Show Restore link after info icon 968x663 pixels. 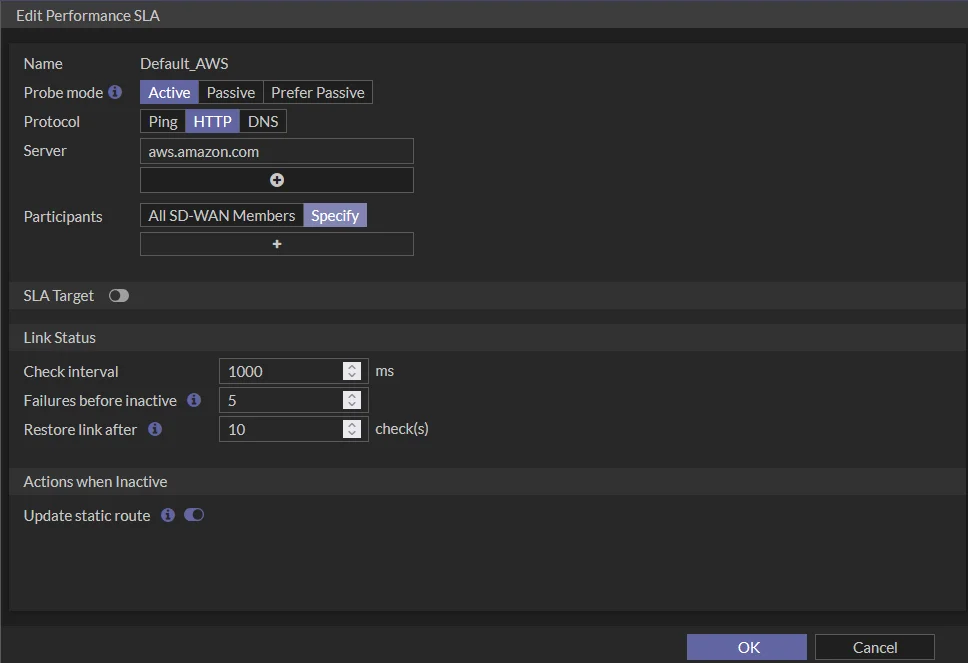[x=155, y=428]
